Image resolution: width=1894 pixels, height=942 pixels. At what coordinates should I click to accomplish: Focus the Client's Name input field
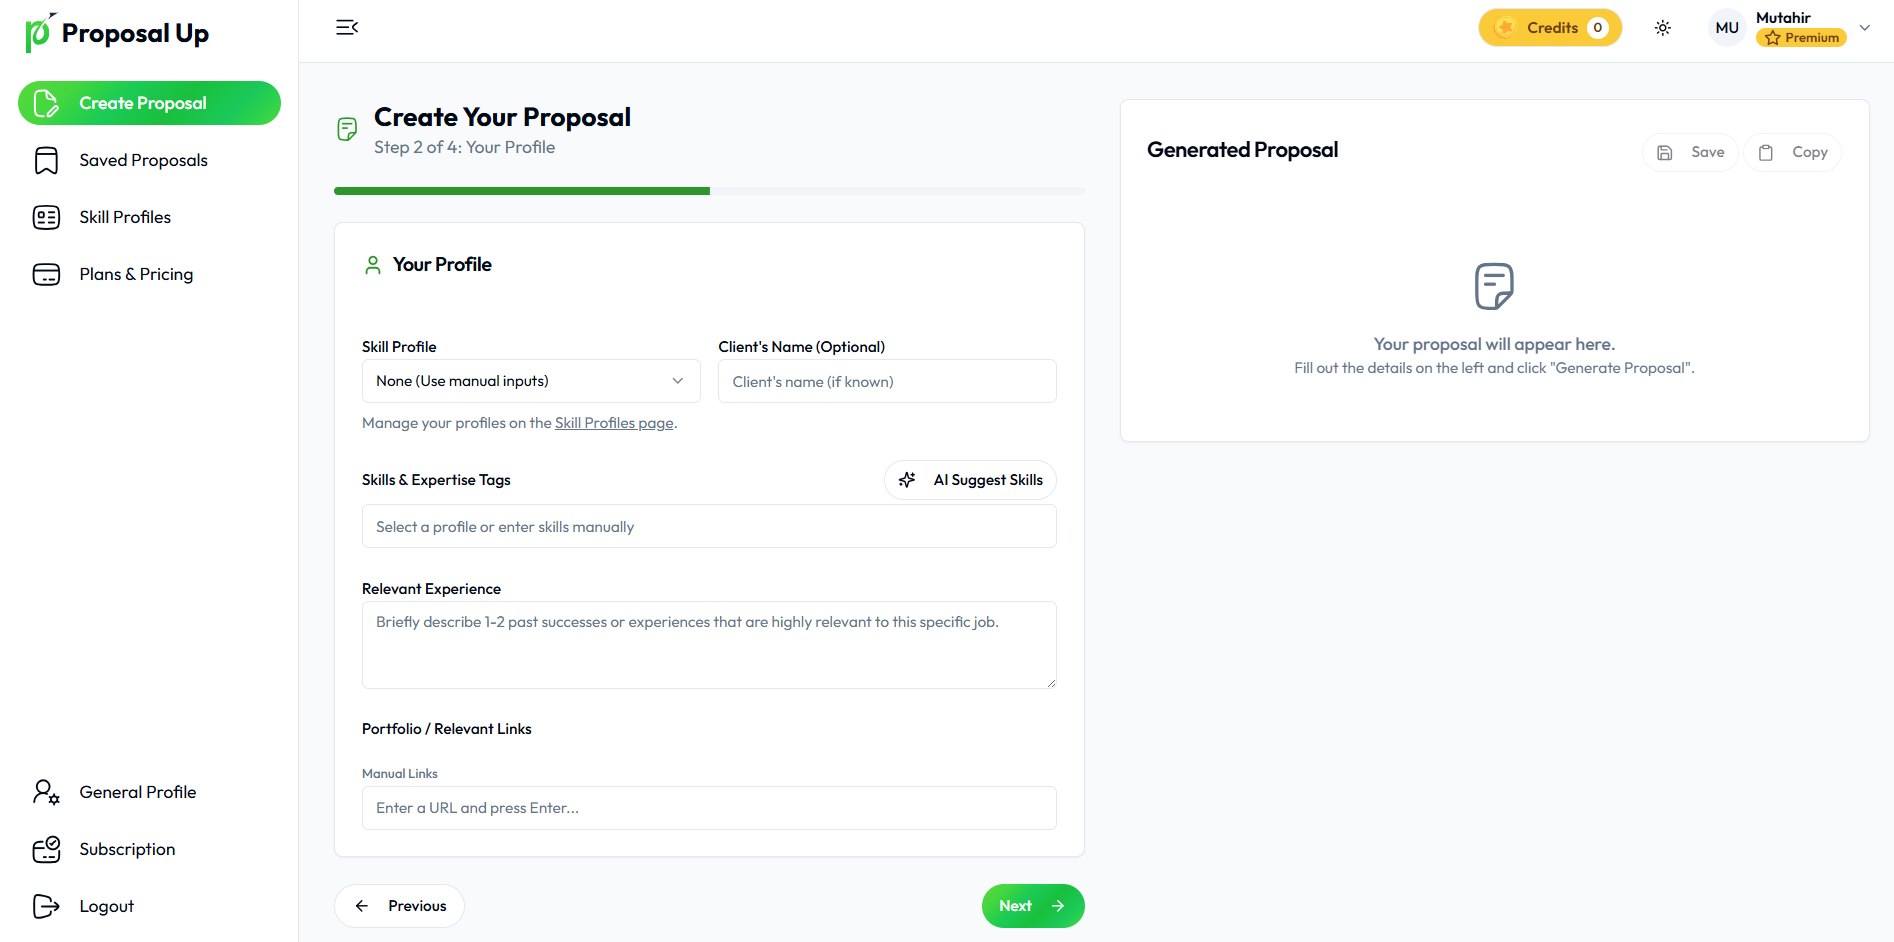(x=887, y=381)
